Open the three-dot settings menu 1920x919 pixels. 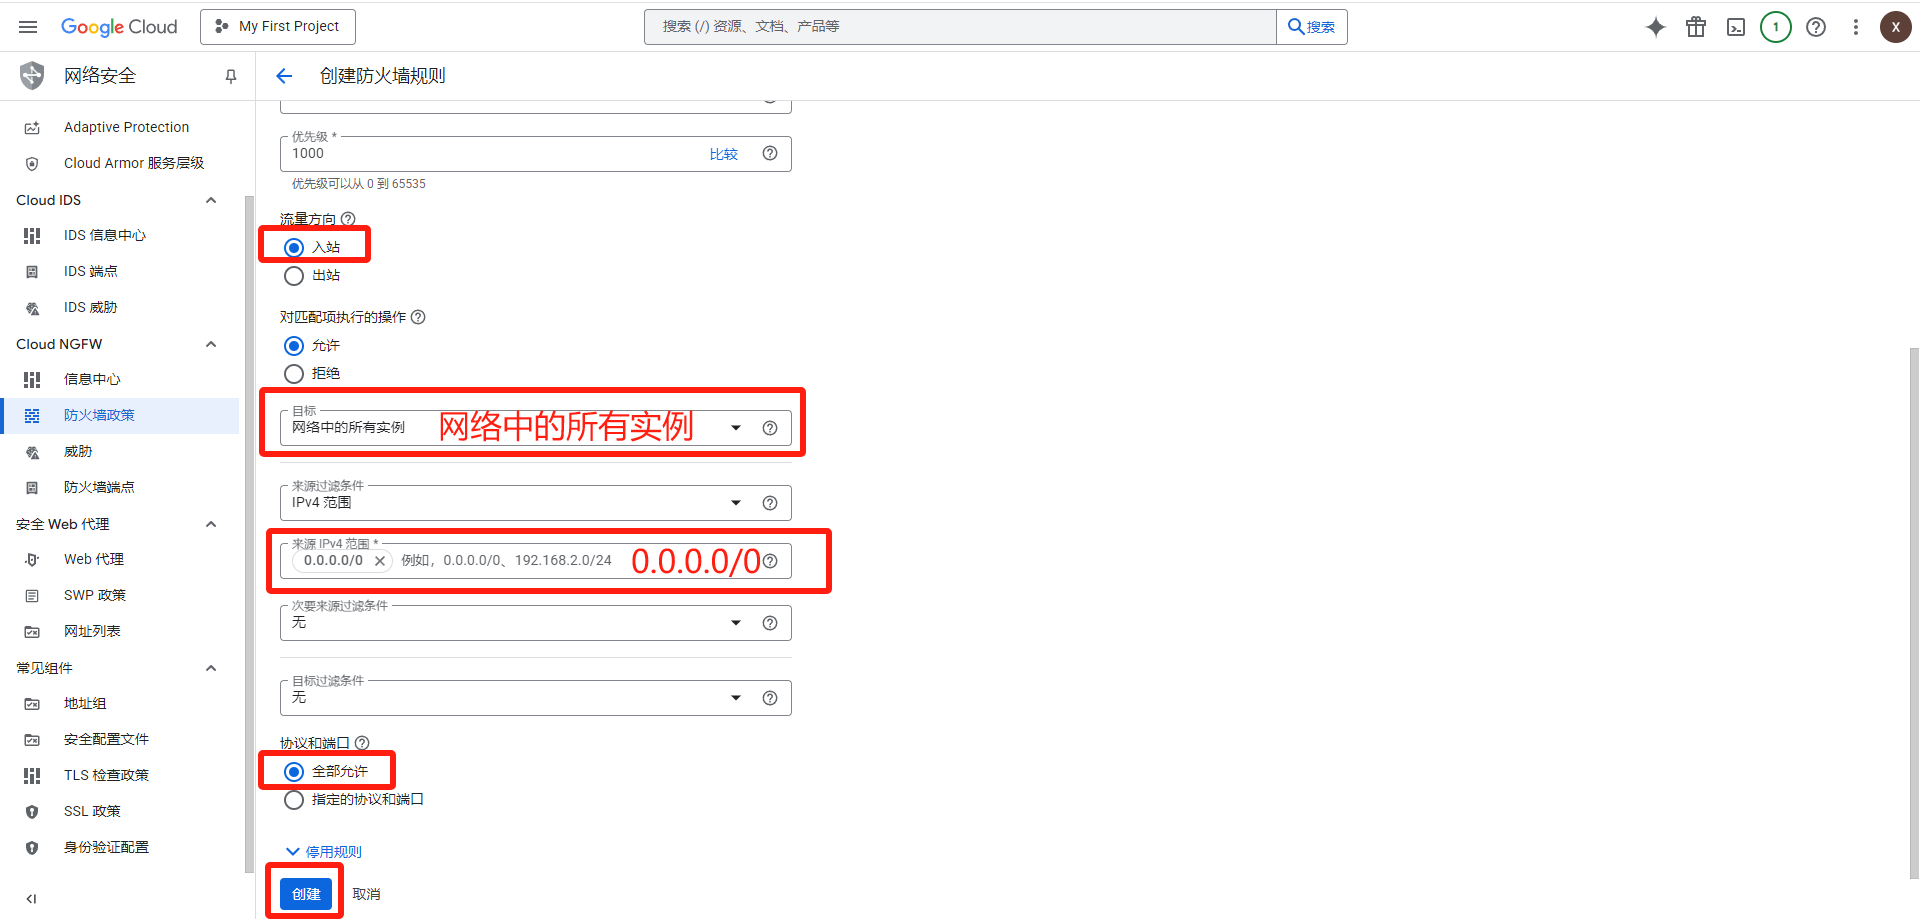tap(1856, 27)
